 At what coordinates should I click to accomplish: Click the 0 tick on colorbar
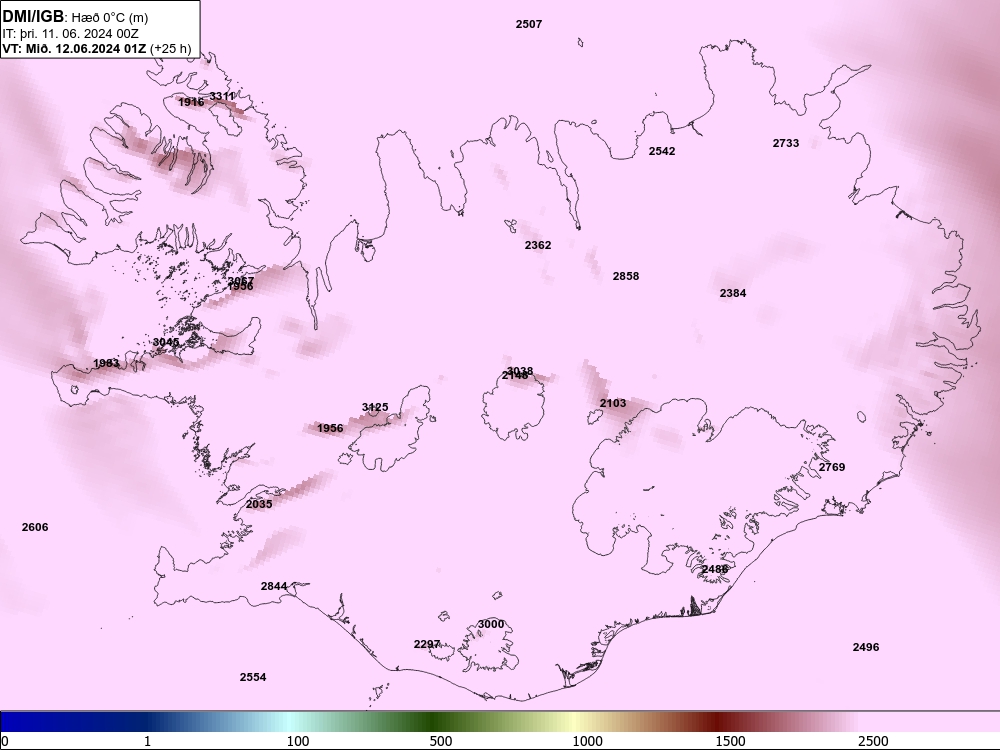[5, 741]
